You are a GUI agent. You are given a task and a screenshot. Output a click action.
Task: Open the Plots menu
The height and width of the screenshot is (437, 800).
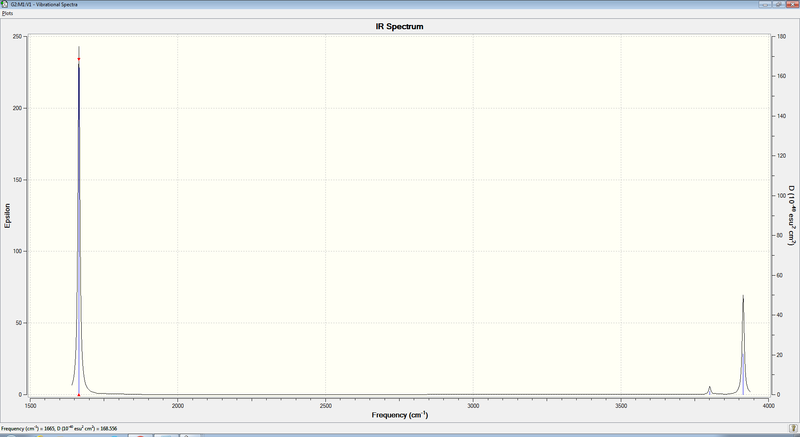coord(7,13)
